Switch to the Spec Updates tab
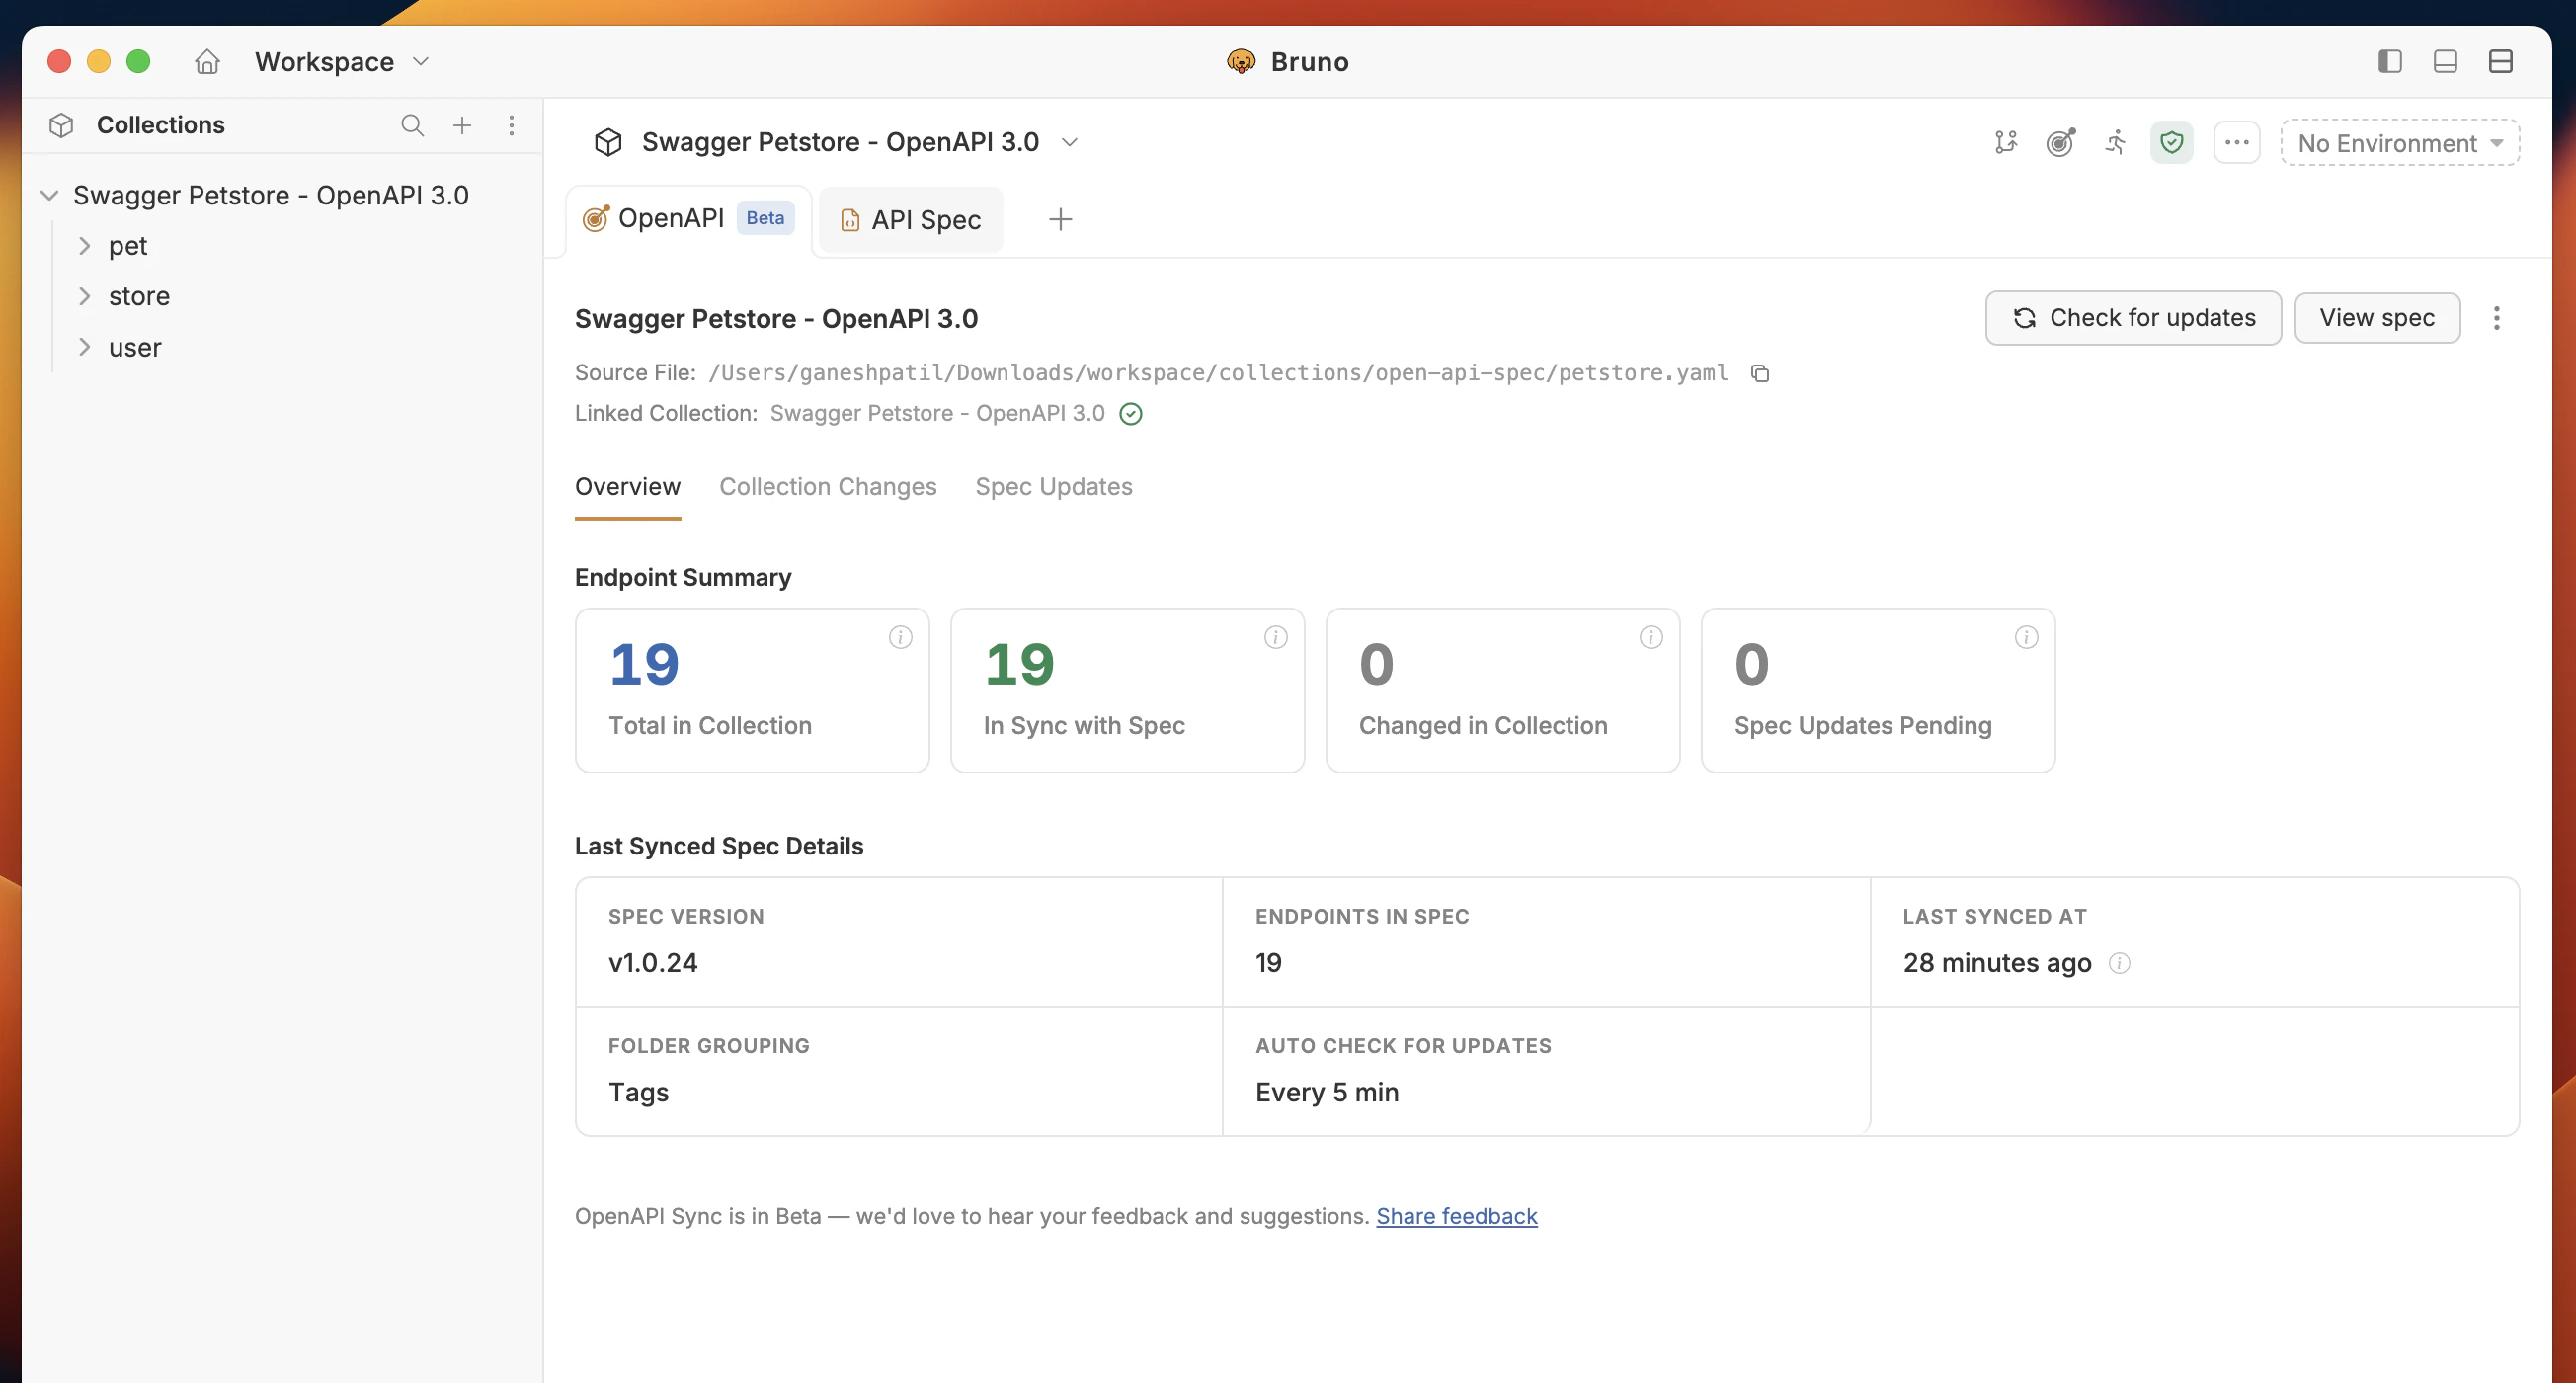 (x=1053, y=487)
